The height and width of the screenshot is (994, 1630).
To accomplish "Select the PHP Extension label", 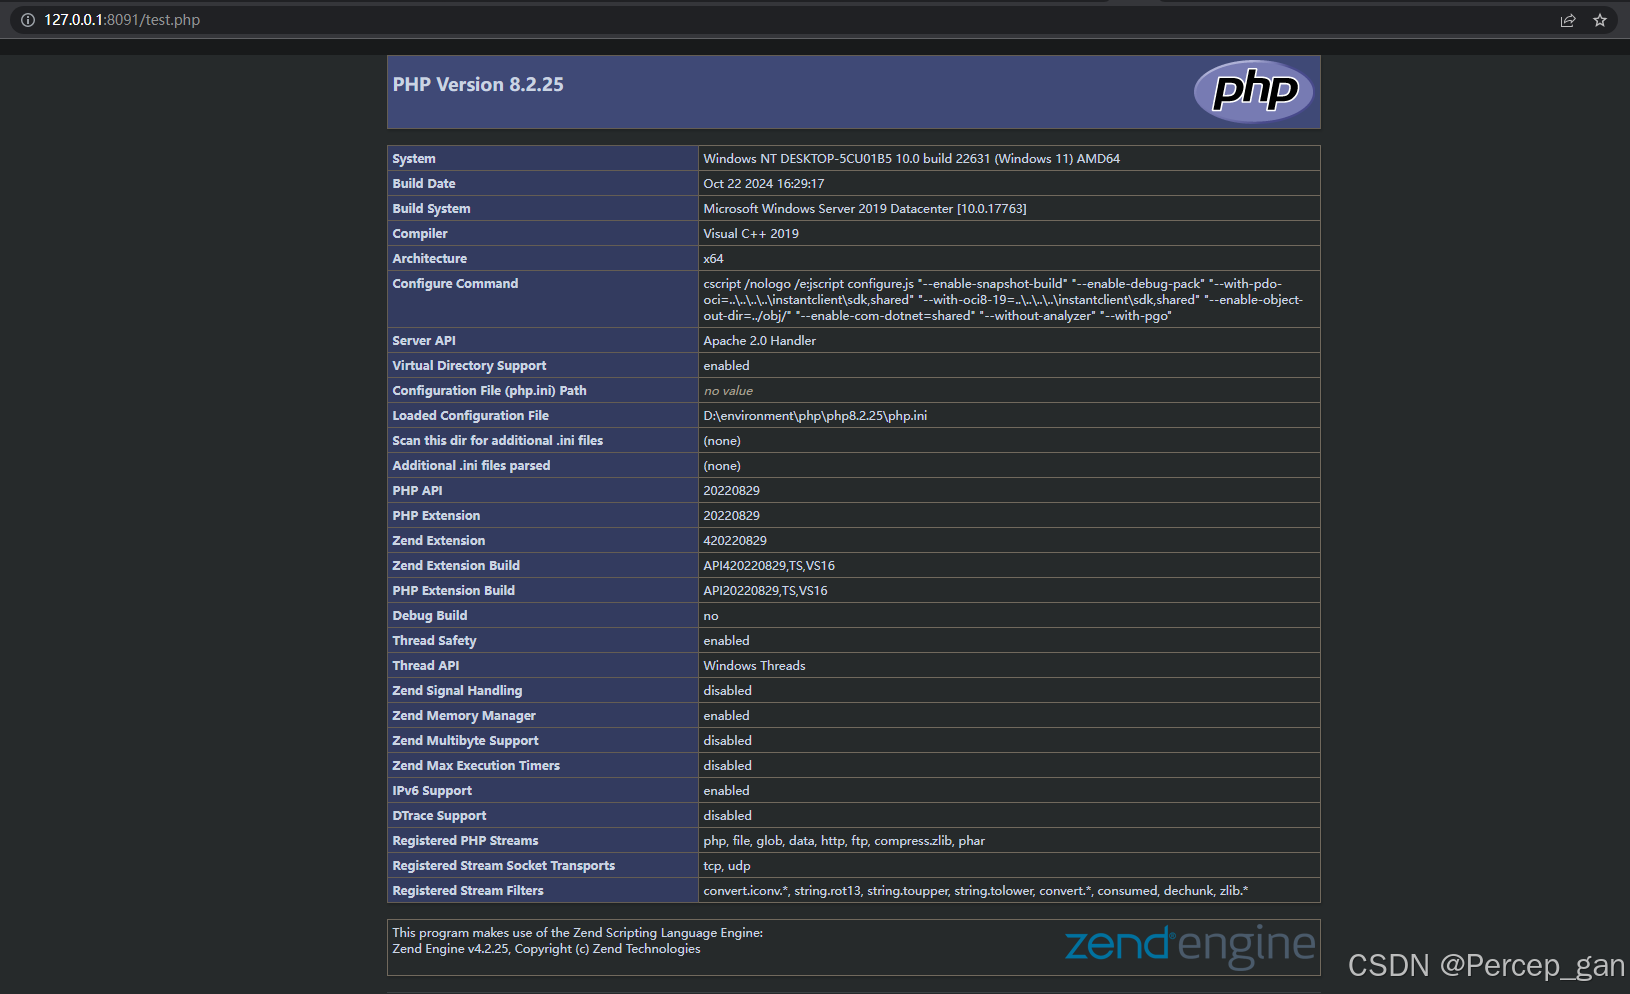I will pyautogui.click(x=436, y=516).
